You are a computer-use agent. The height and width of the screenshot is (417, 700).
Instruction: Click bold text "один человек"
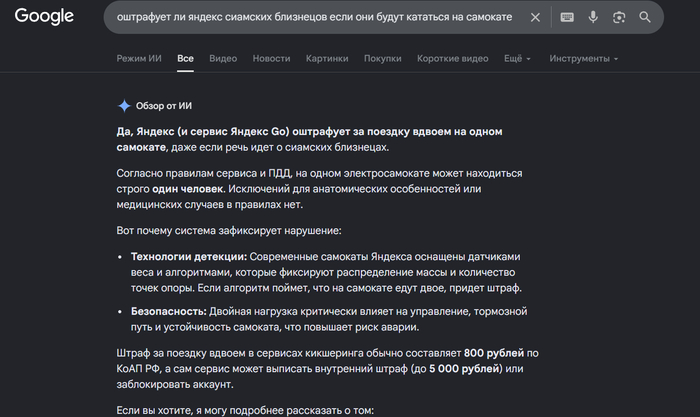pyautogui.click(x=188, y=189)
